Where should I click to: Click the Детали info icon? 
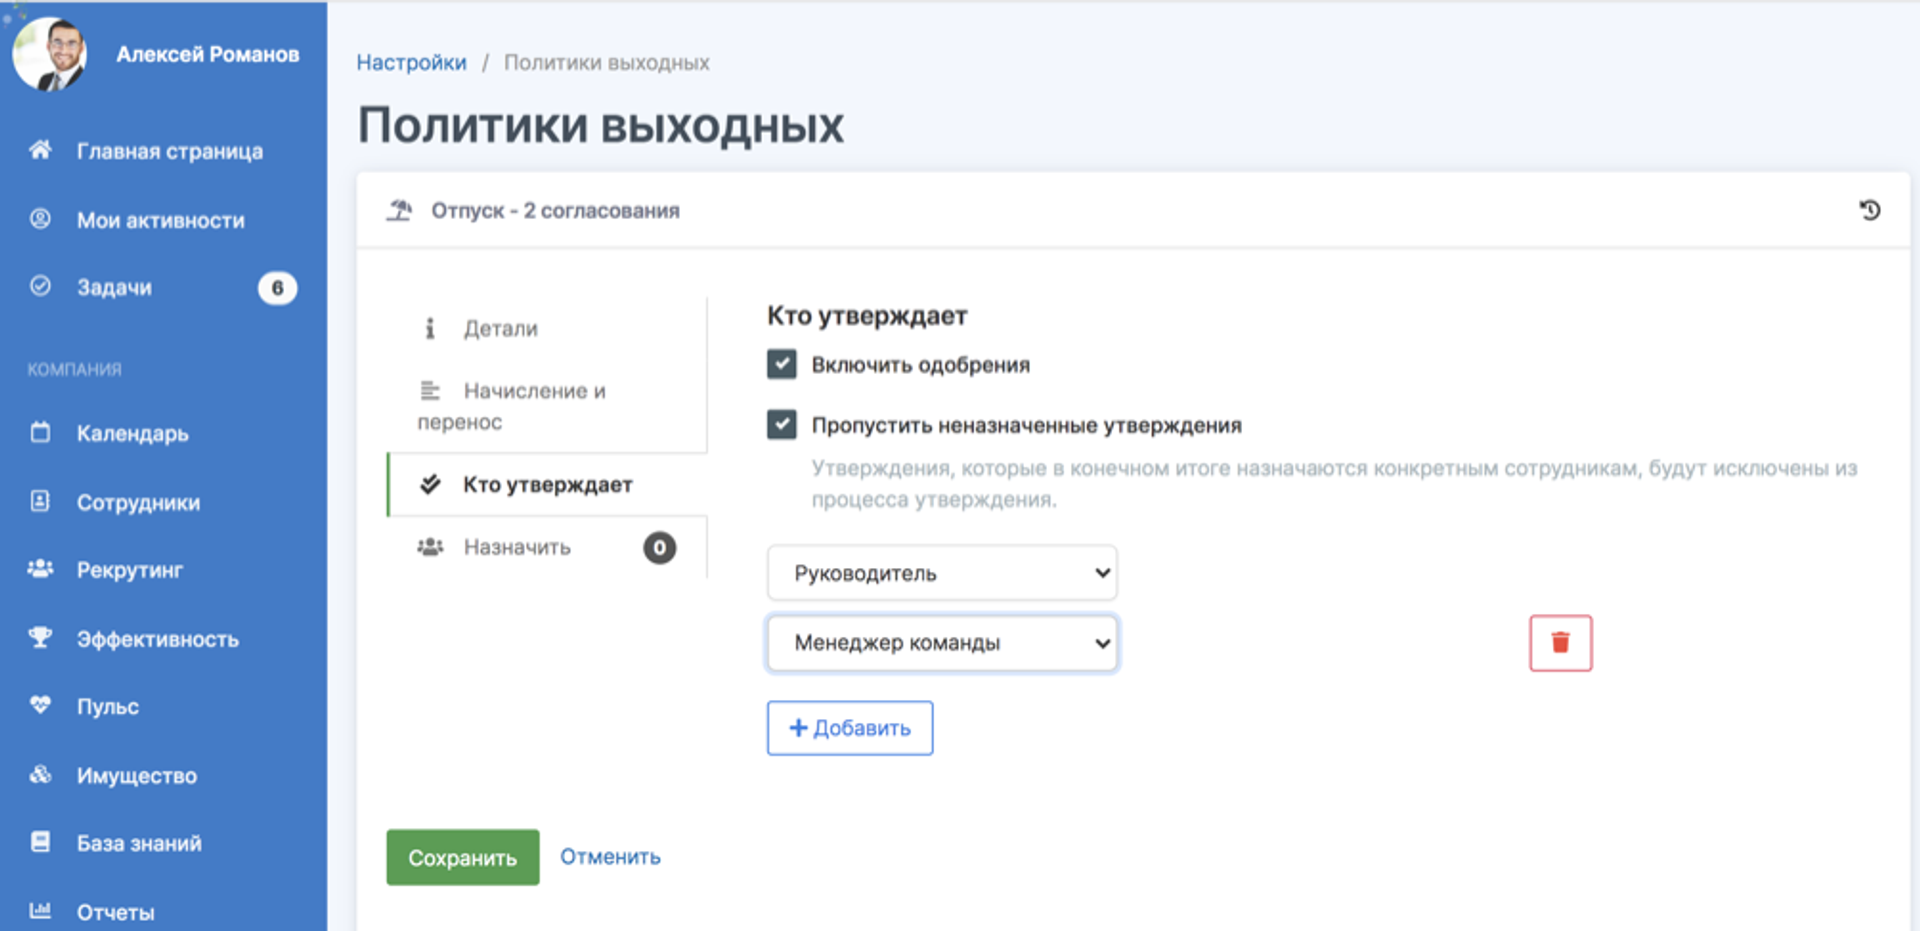(430, 328)
